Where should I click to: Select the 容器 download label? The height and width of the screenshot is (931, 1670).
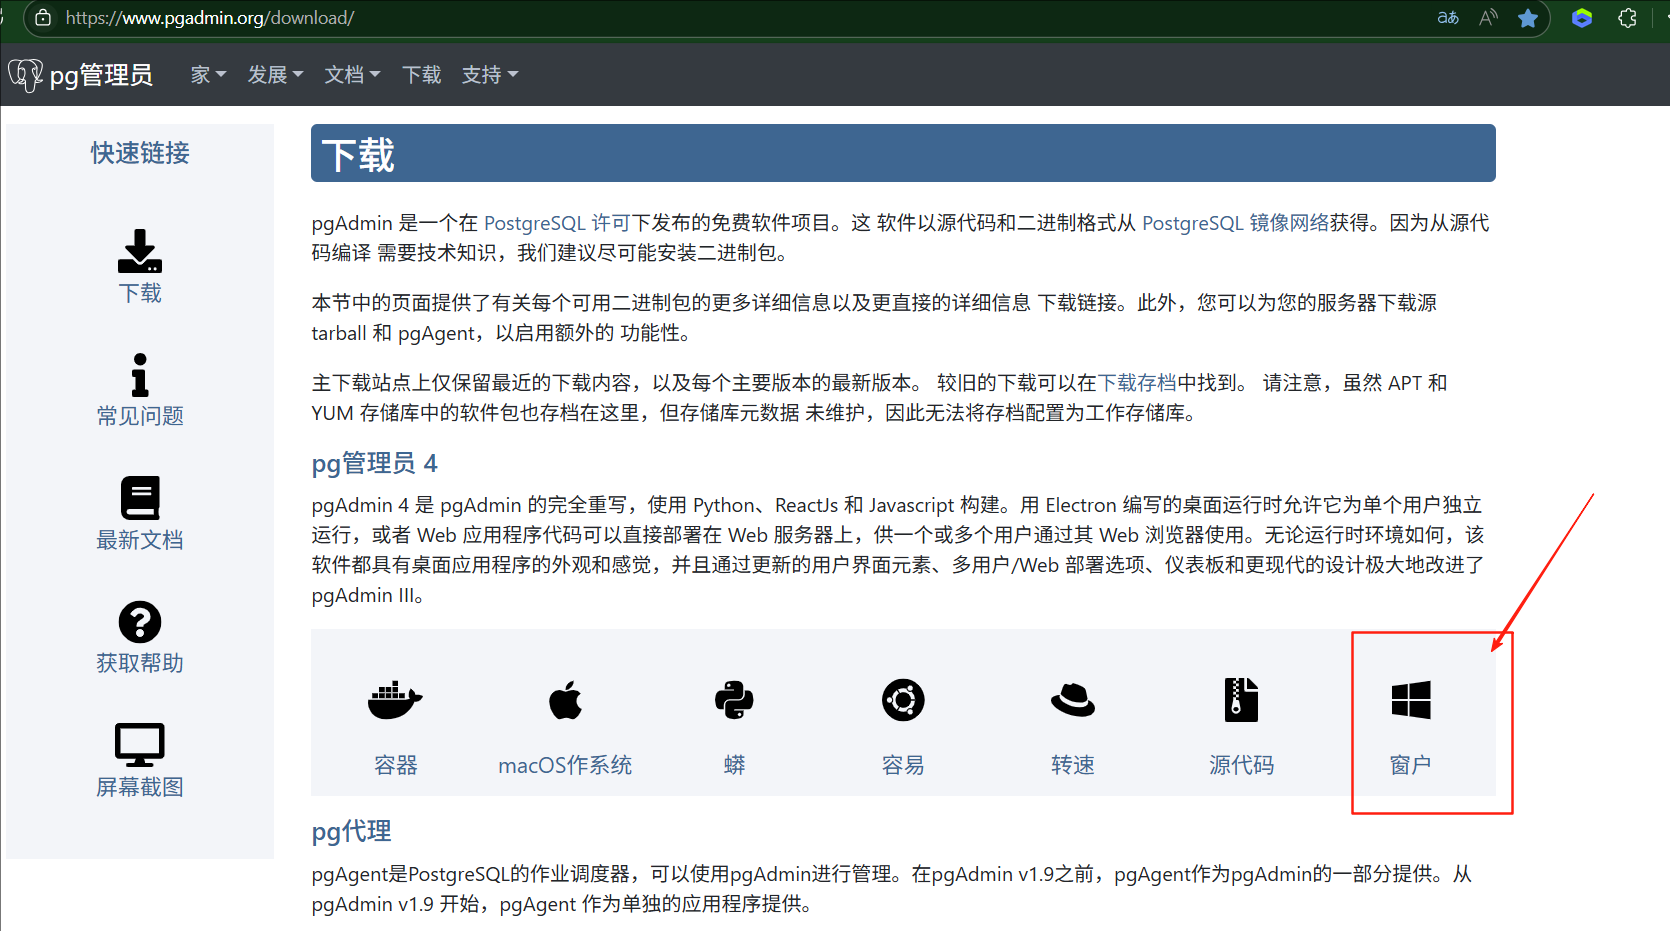395,765
